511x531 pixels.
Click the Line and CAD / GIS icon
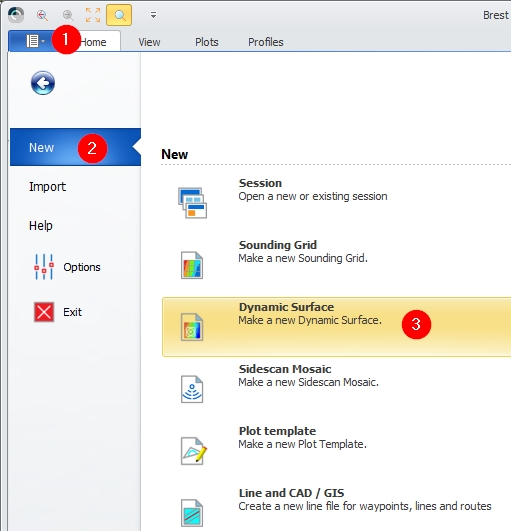pos(192,513)
